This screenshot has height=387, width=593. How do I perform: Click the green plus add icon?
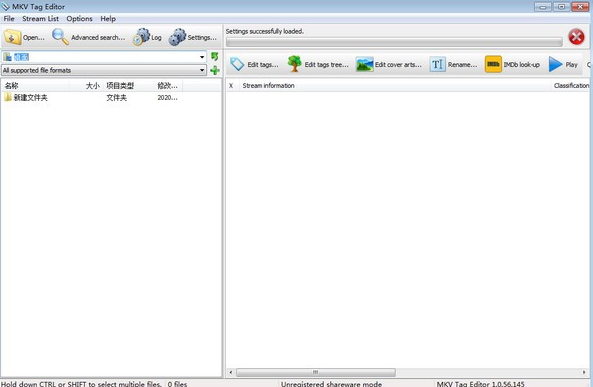pos(215,70)
